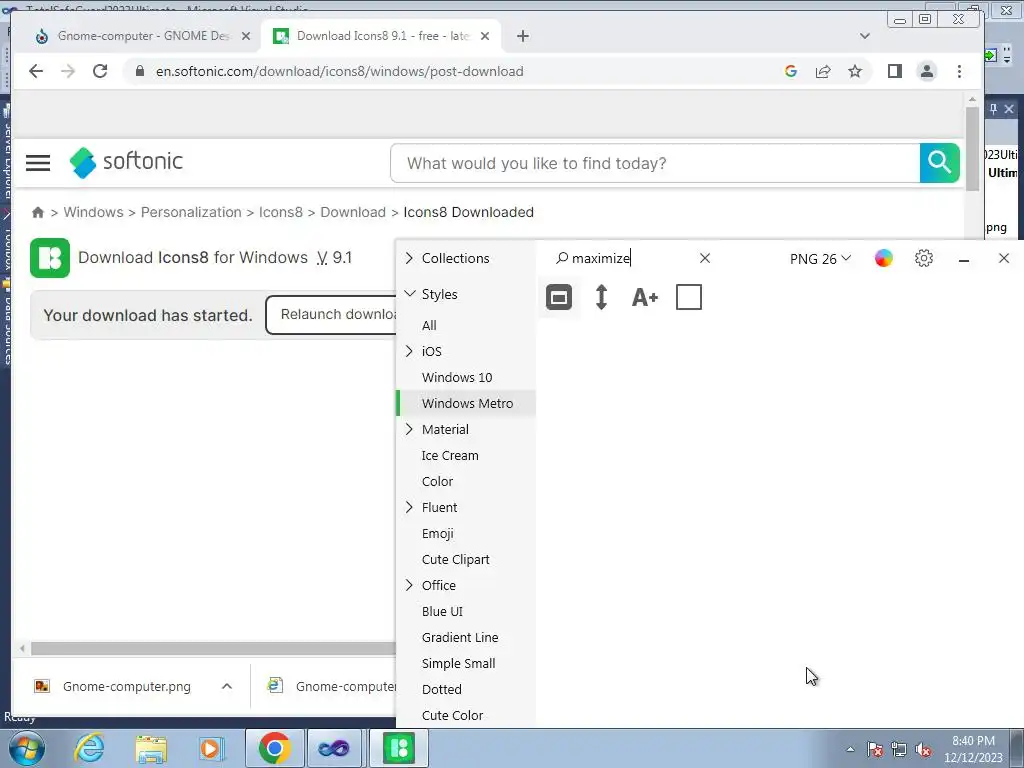Open the PNG 26 format dropdown
The width and height of the screenshot is (1024, 768).
tap(820, 259)
